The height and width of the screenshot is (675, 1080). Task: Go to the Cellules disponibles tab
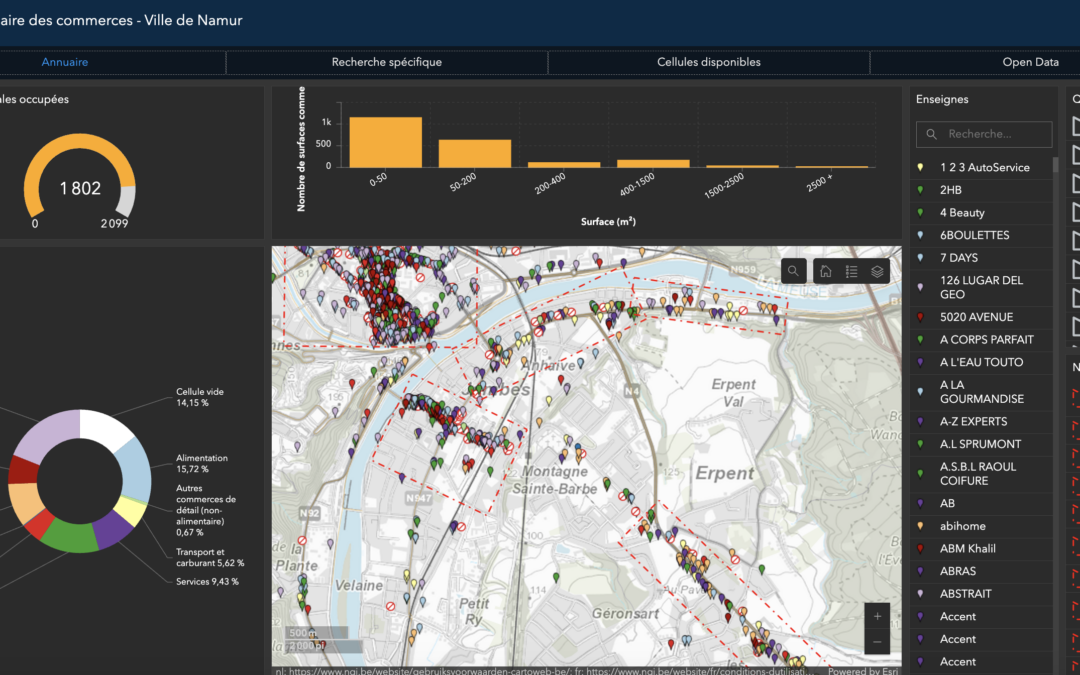point(709,62)
